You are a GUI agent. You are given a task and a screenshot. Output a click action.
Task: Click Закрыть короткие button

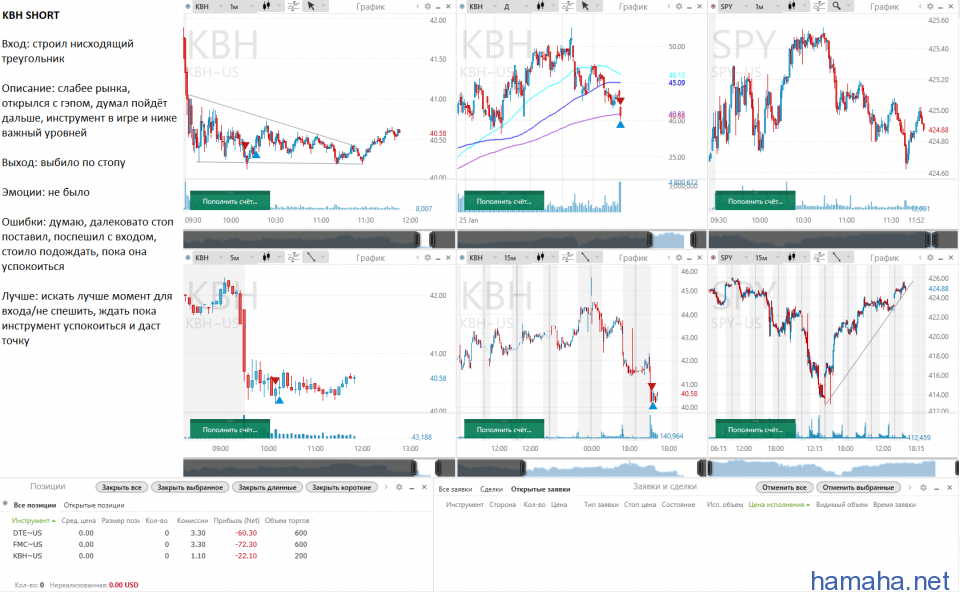[x=342, y=487]
